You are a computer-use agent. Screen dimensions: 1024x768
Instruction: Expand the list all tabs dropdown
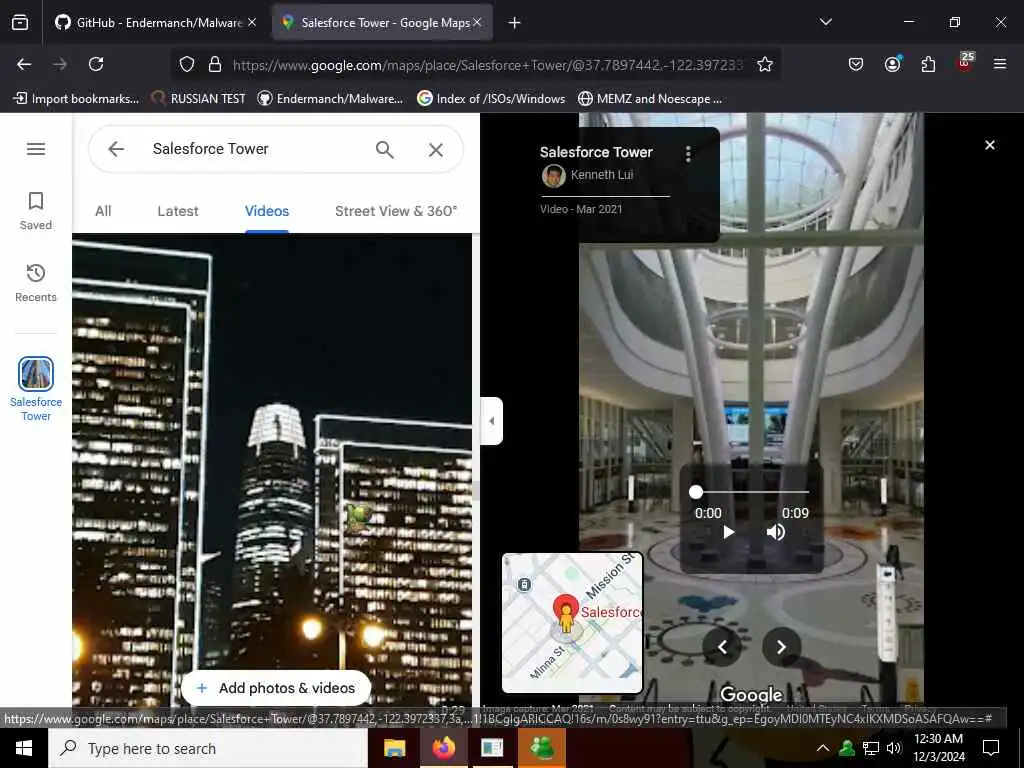pyautogui.click(x=825, y=22)
